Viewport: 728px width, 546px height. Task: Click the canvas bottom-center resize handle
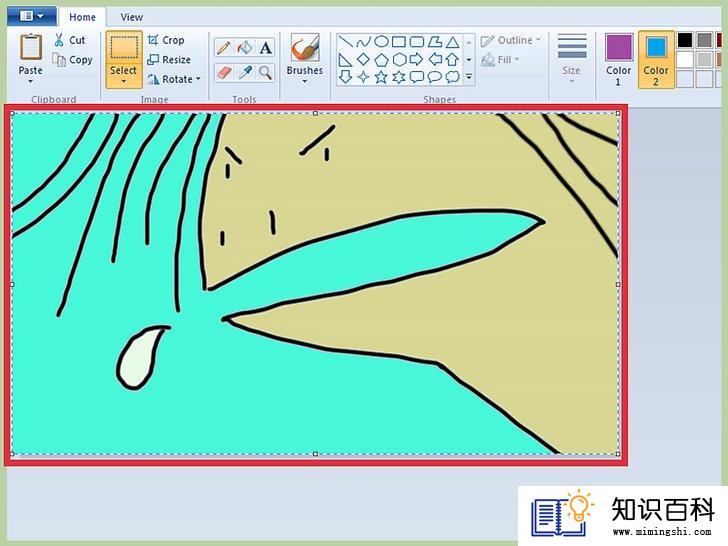315,454
